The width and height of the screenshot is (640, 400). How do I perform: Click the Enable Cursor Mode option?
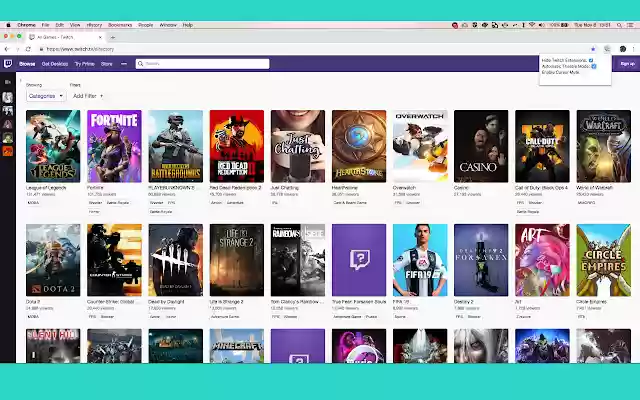pyautogui.click(x=560, y=72)
